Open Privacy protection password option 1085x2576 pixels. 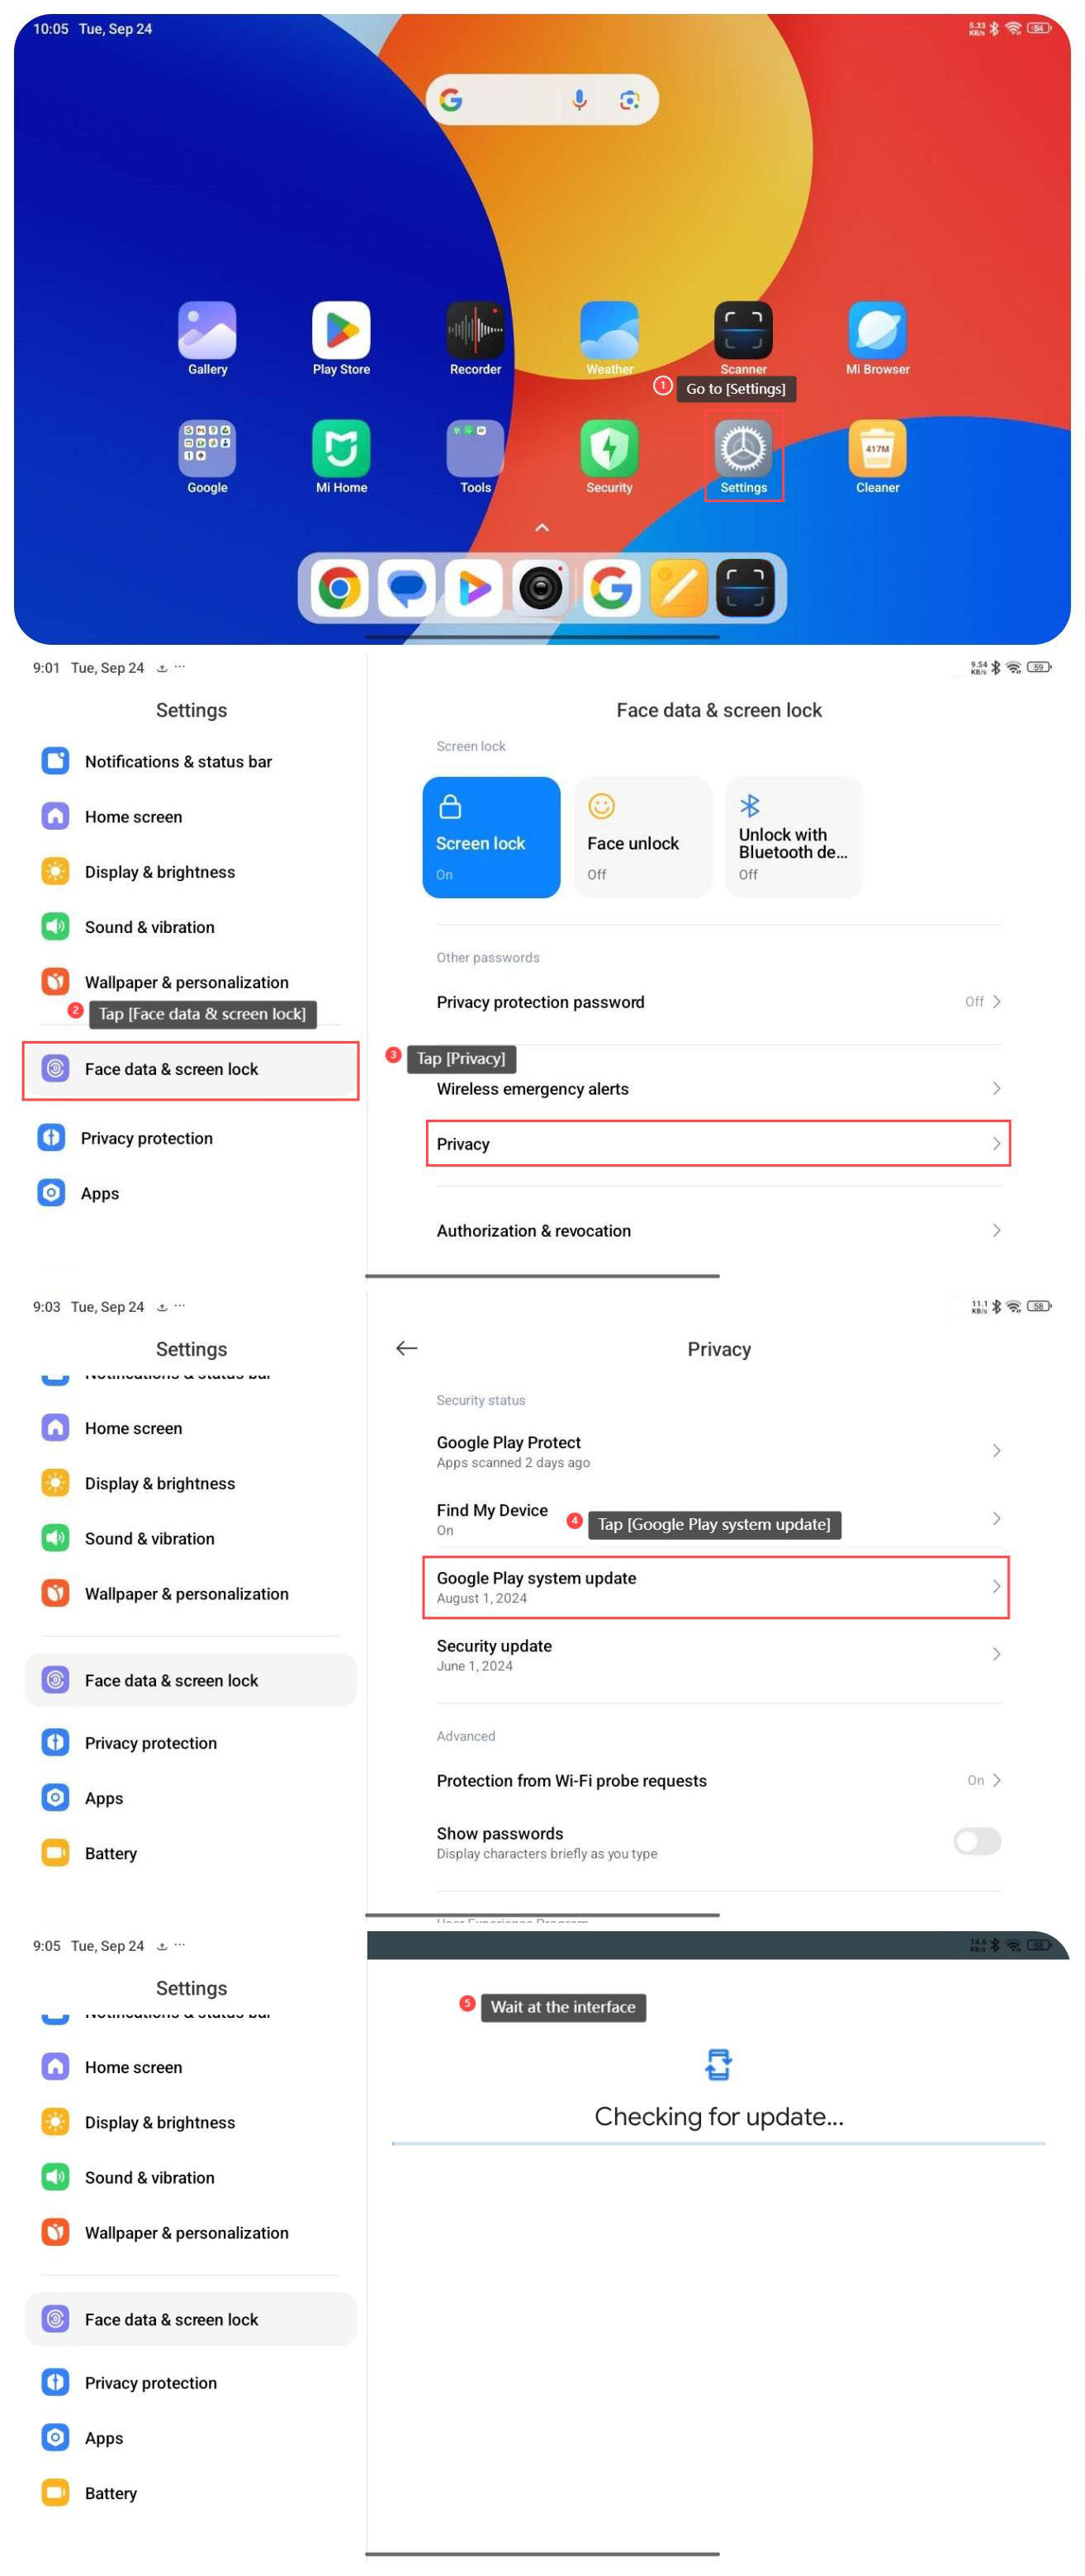point(718,1002)
